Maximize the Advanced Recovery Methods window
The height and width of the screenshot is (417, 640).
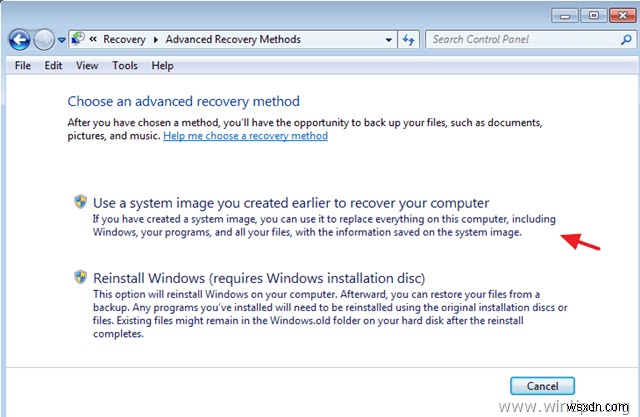[x=594, y=16]
